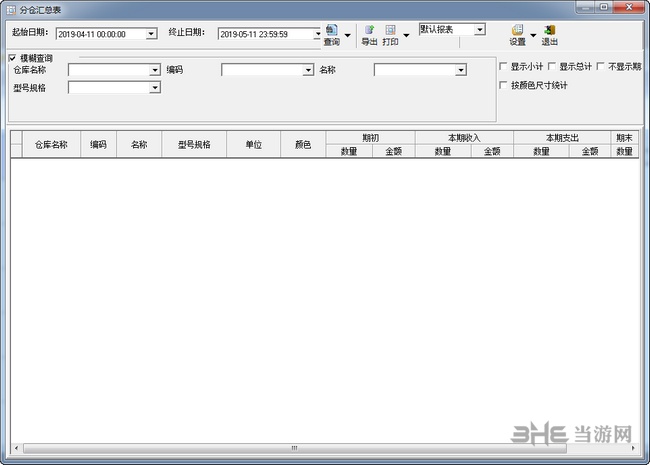
Task: Click 数量 header under 本期收入
Action: click(x=443, y=151)
